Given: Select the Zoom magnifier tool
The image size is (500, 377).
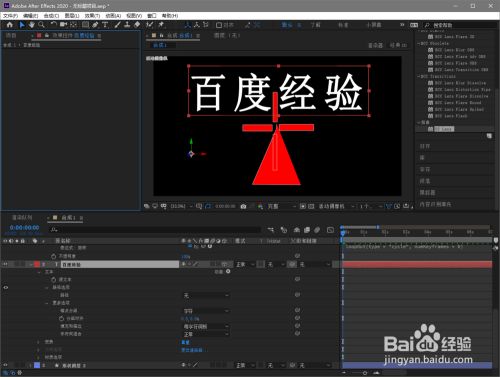Looking at the screenshot, I should coord(41,25).
